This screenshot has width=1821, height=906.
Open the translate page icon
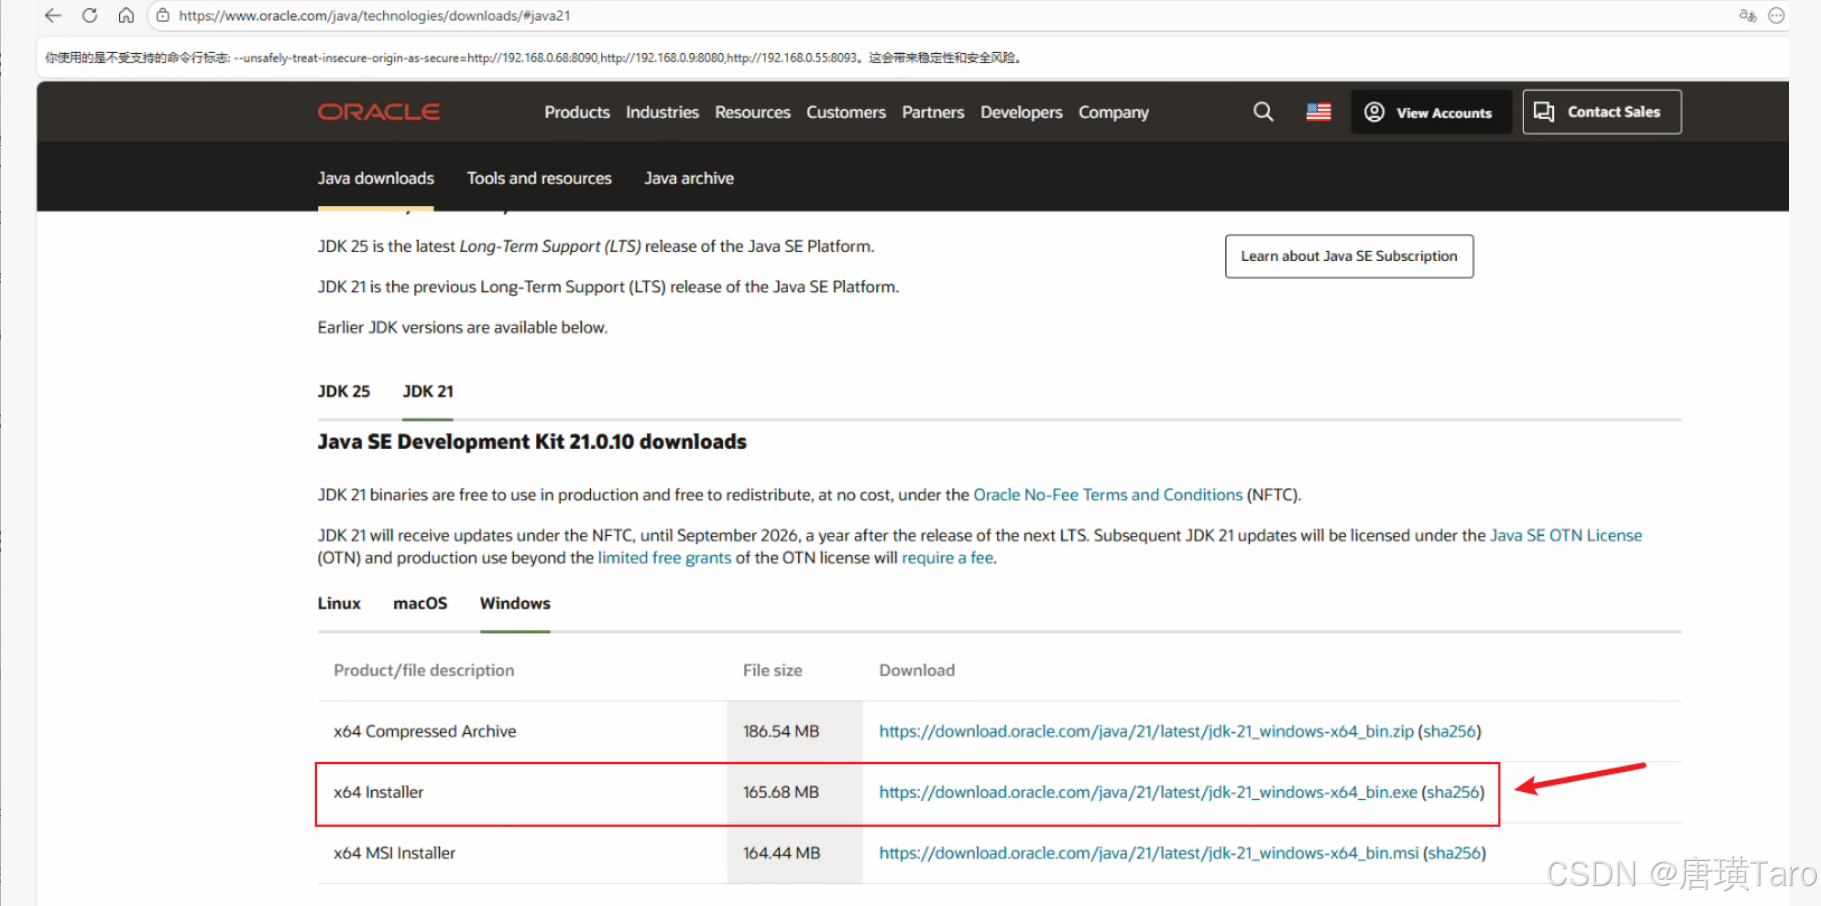coord(1748,16)
